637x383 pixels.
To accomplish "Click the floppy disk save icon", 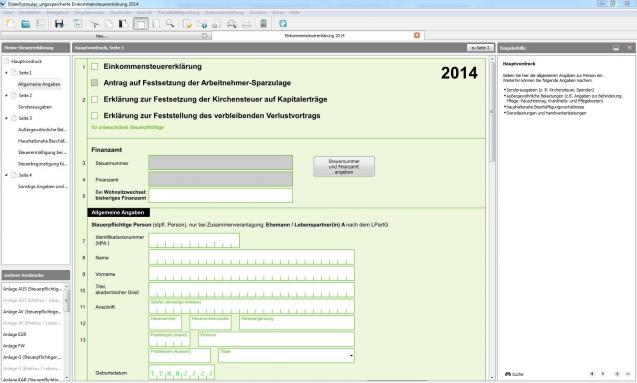I will pyautogui.click(x=59, y=24).
